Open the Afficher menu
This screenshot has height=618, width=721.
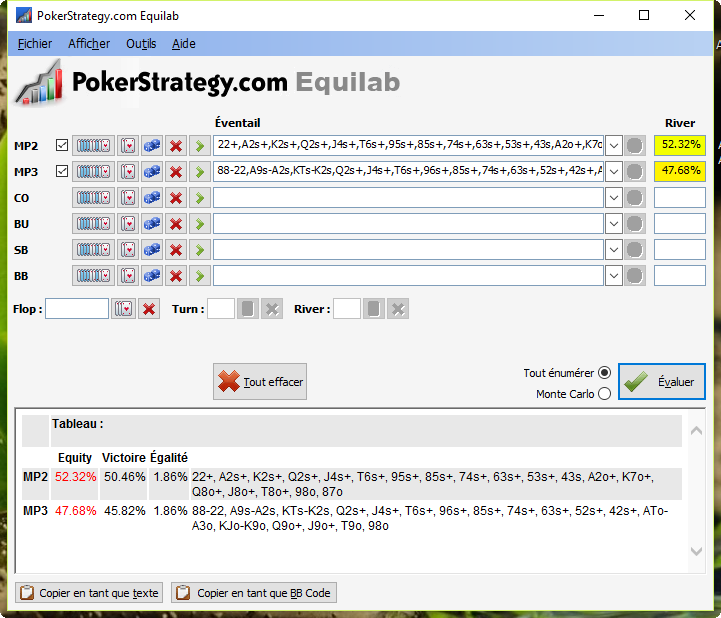click(89, 44)
